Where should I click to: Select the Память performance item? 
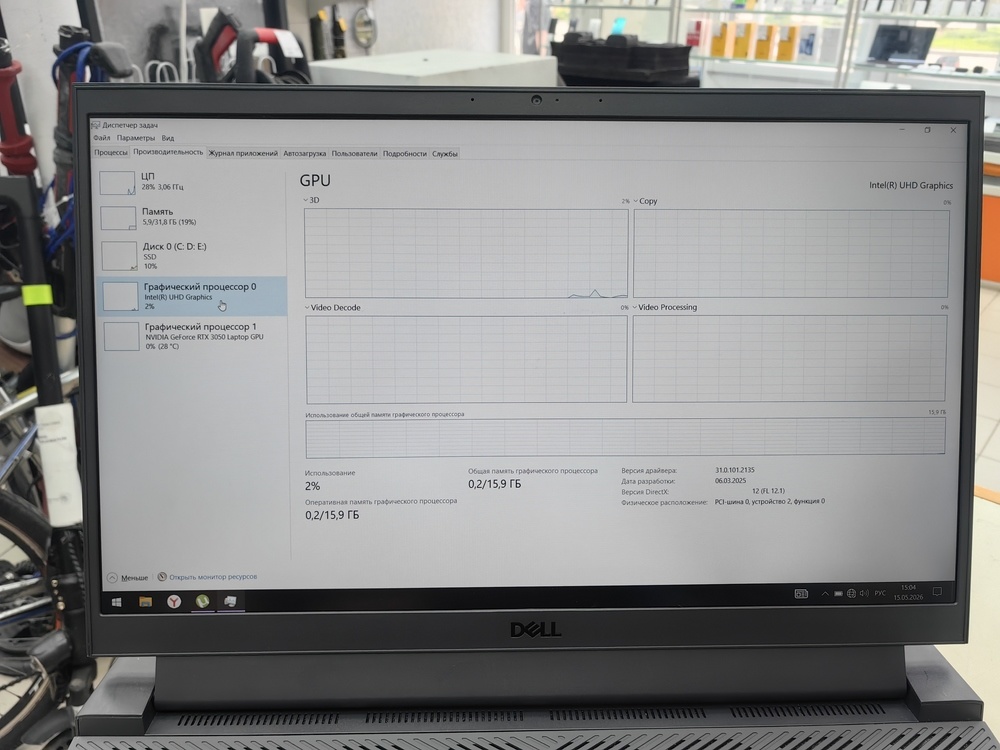pos(192,217)
